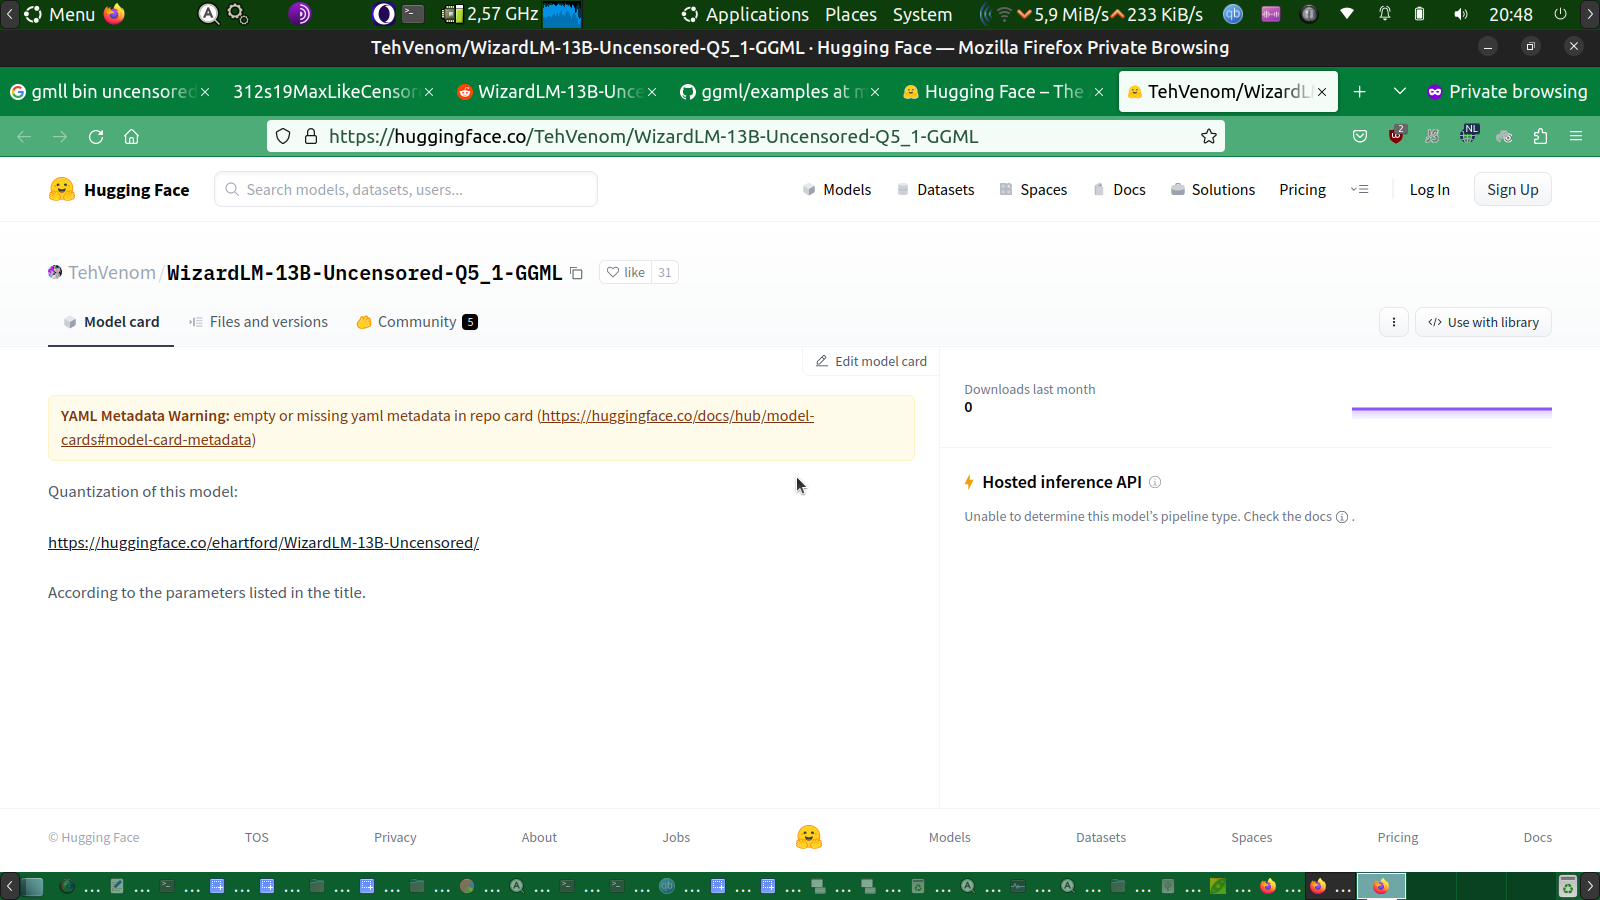This screenshot has width=1600, height=900.
Task: Click the footer Hugging Face emoji logo
Action: click(x=809, y=837)
